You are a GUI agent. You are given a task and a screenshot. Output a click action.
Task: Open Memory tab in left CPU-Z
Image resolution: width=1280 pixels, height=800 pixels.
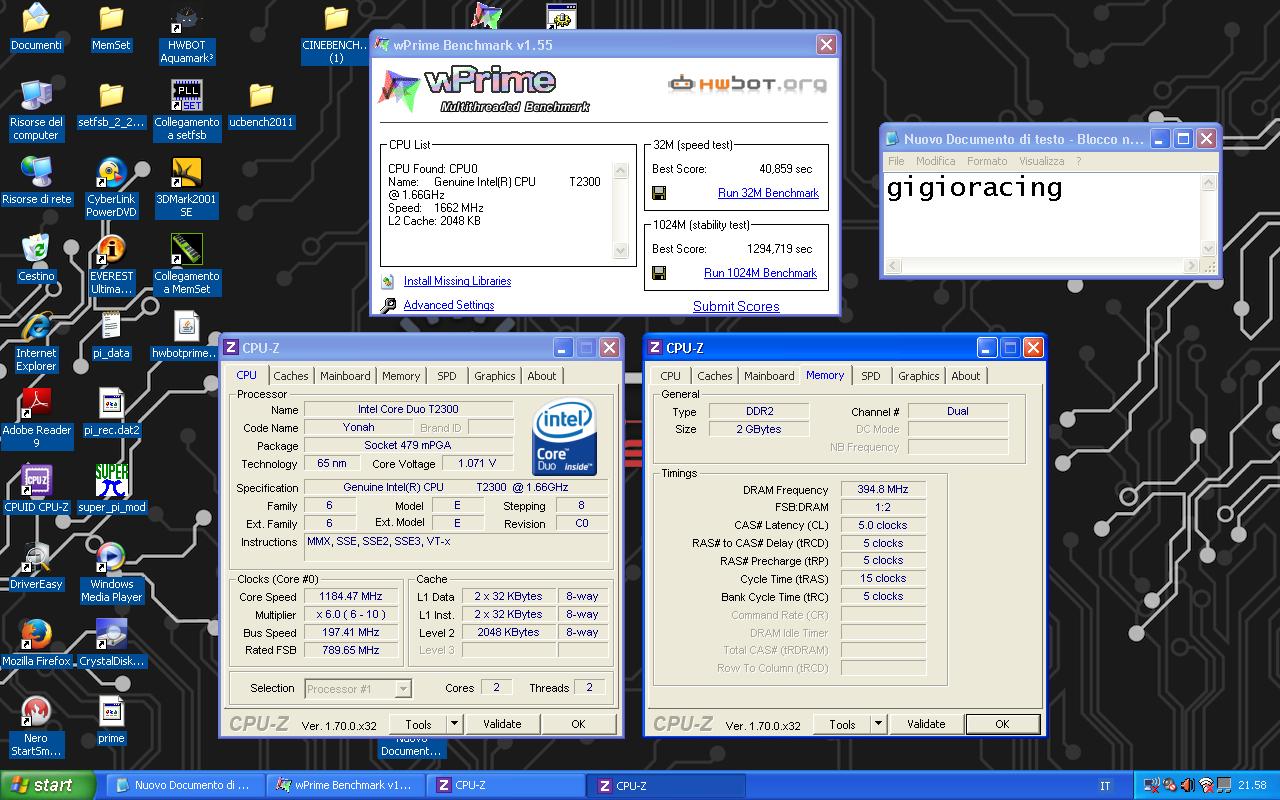(401, 376)
